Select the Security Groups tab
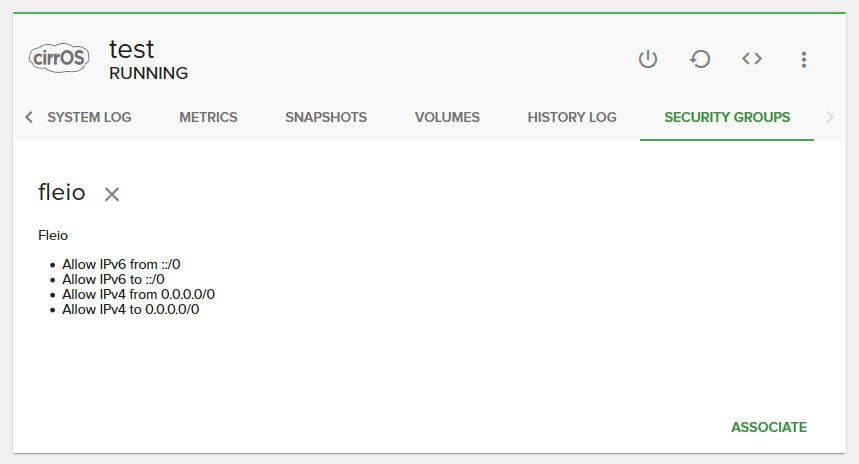The width and height of the screenshot is (859, 464). (x=727, y=117)
